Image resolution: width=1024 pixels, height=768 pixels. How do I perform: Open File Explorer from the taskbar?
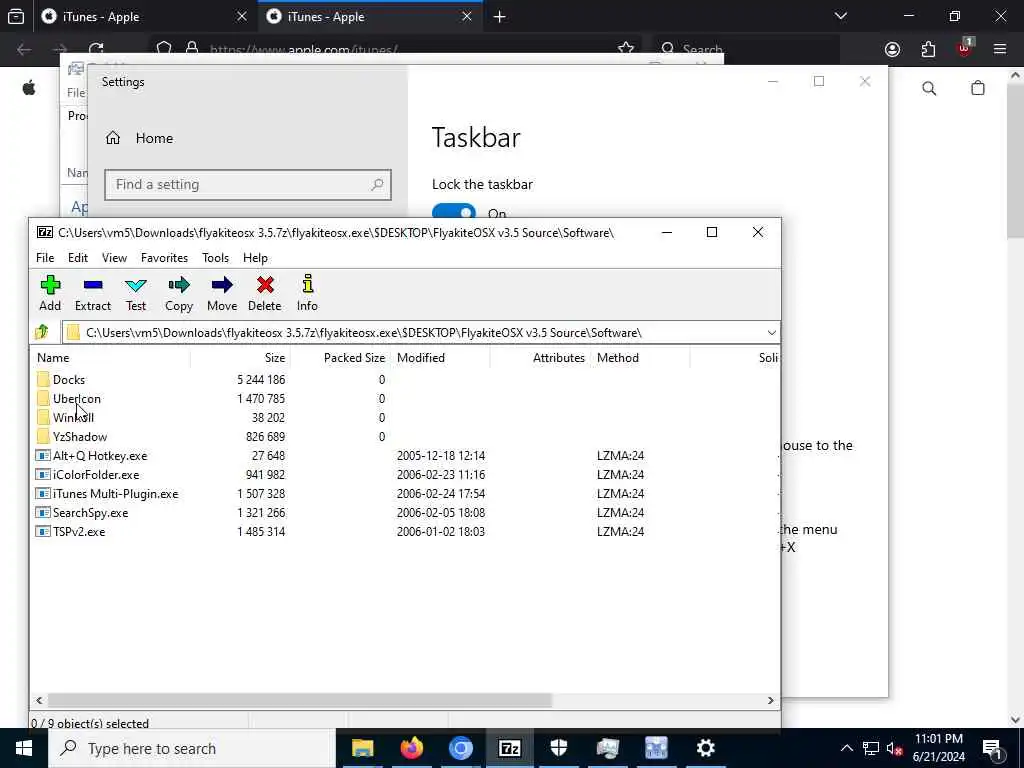pyautogui.click(x=362, y=748)
